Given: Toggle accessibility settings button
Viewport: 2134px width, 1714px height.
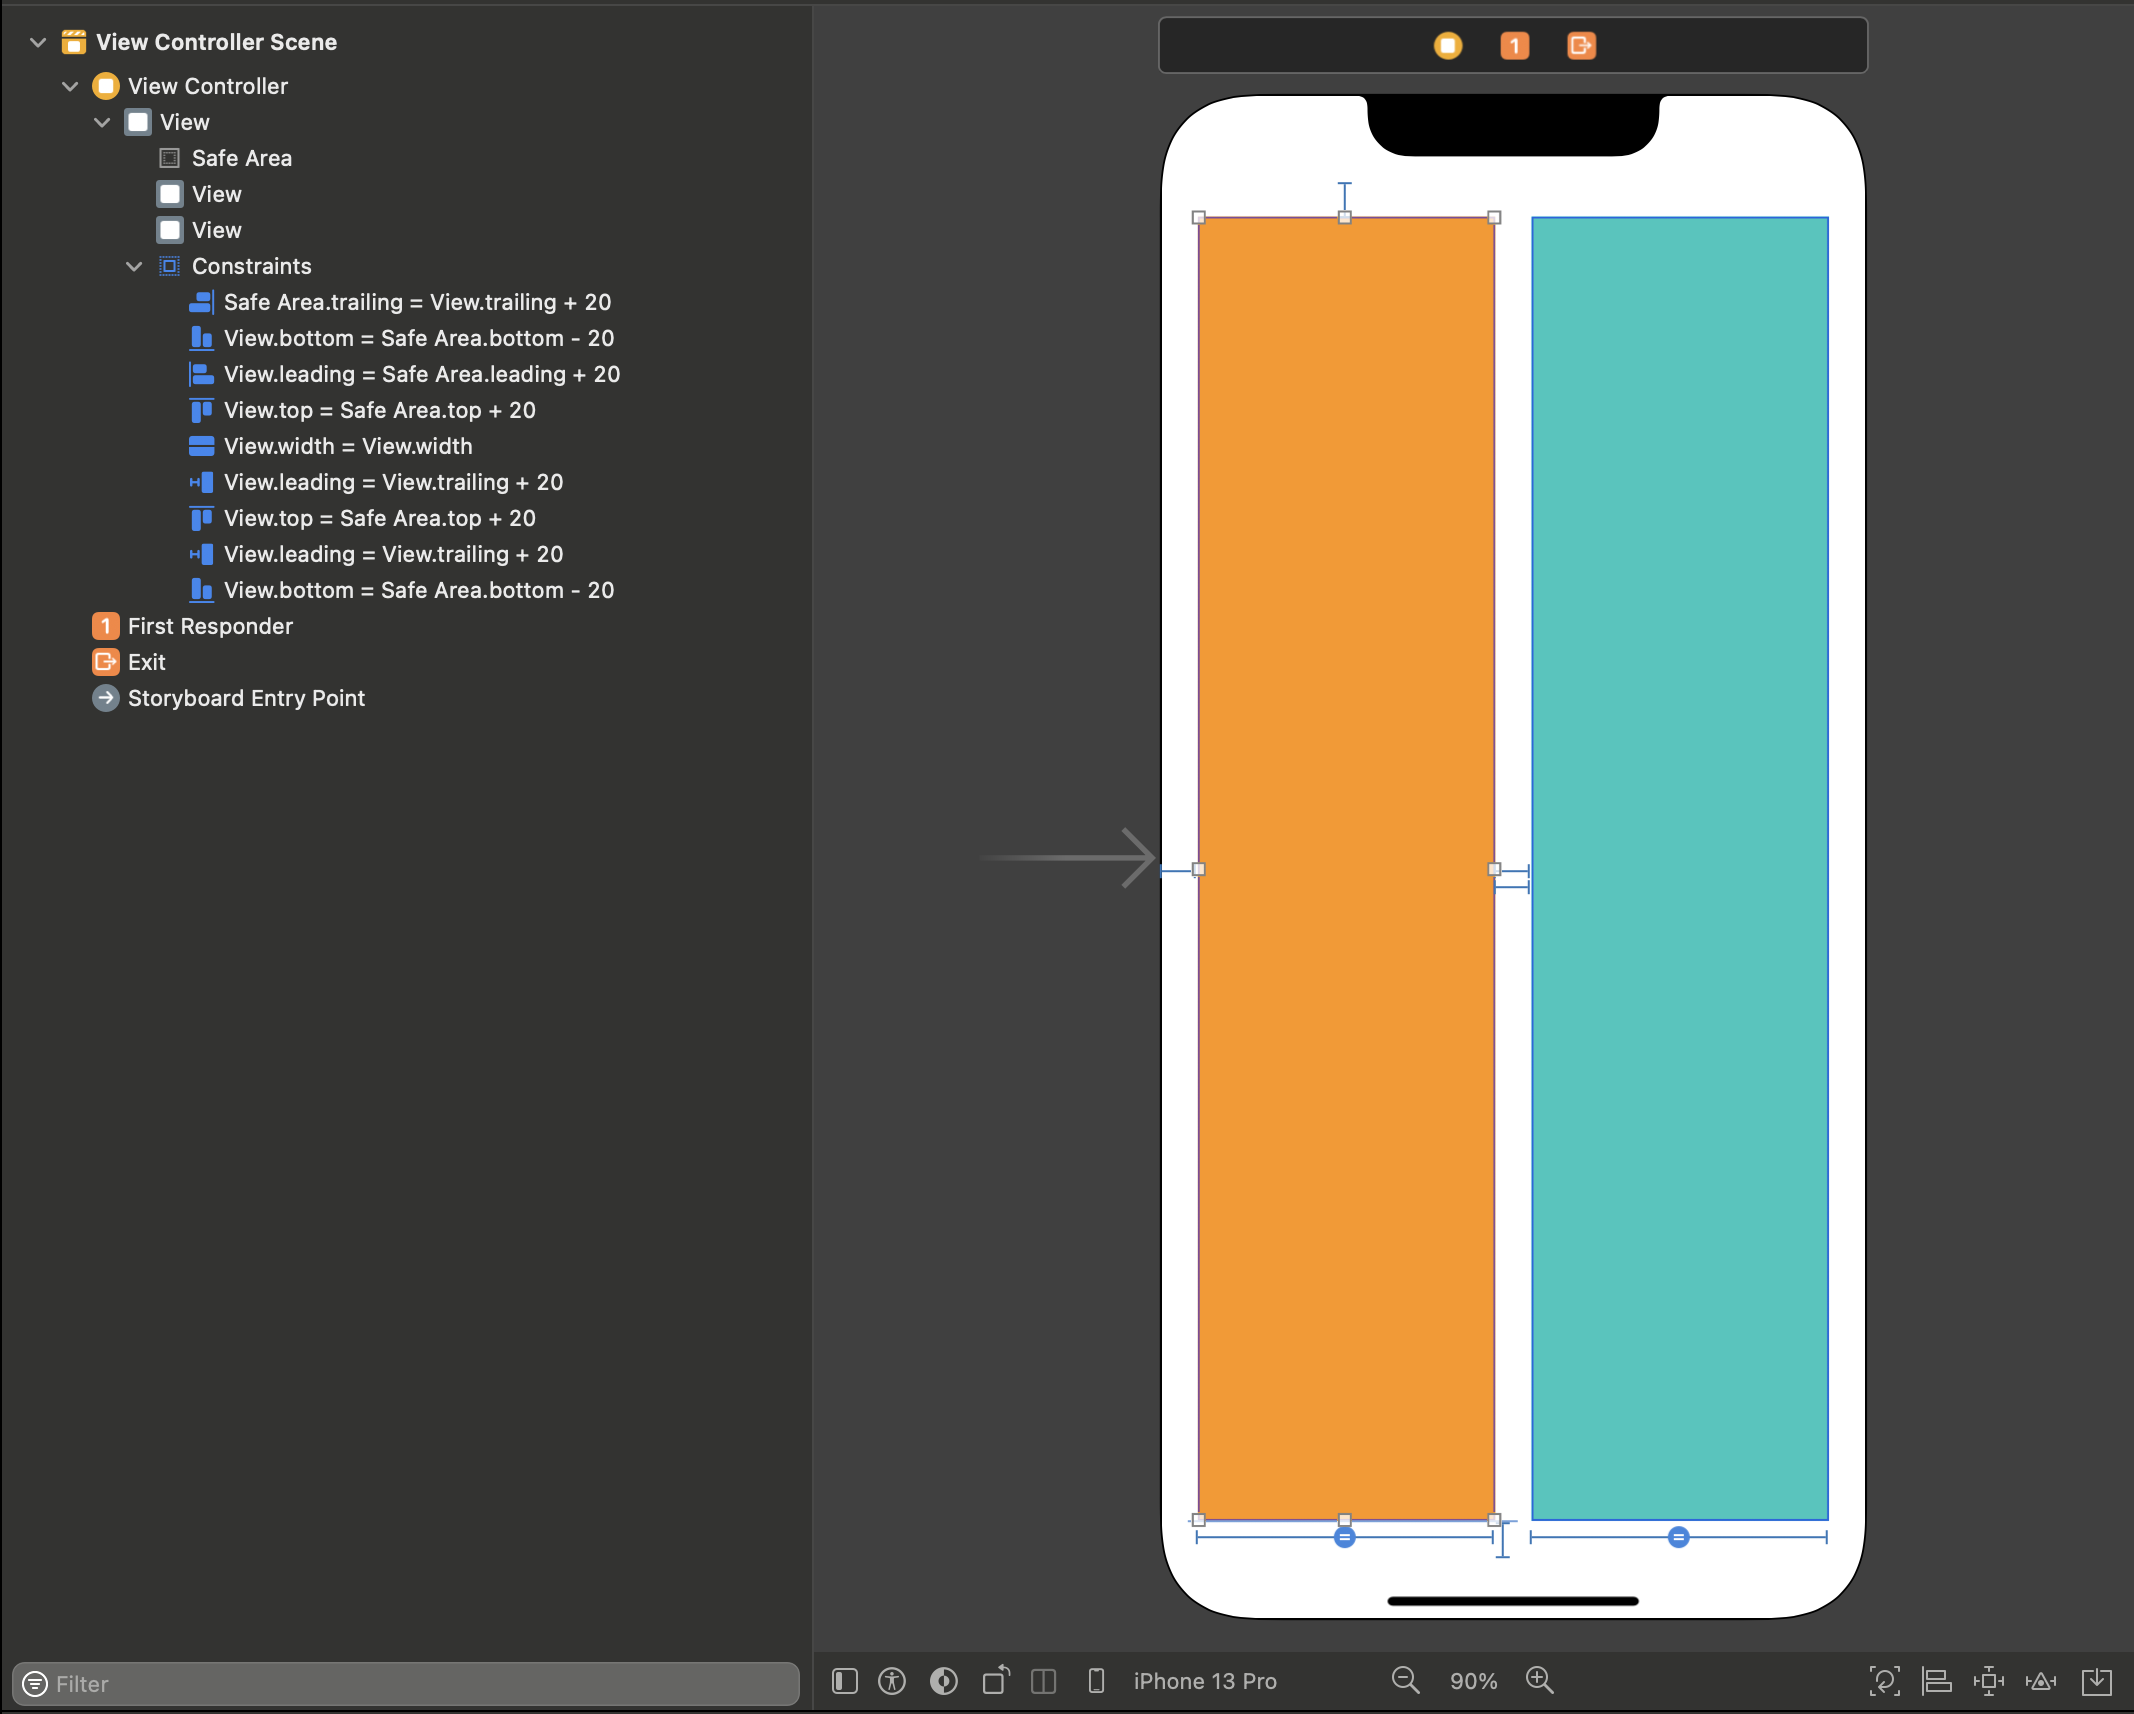Looking at the screenshot, I should 892,1681.
